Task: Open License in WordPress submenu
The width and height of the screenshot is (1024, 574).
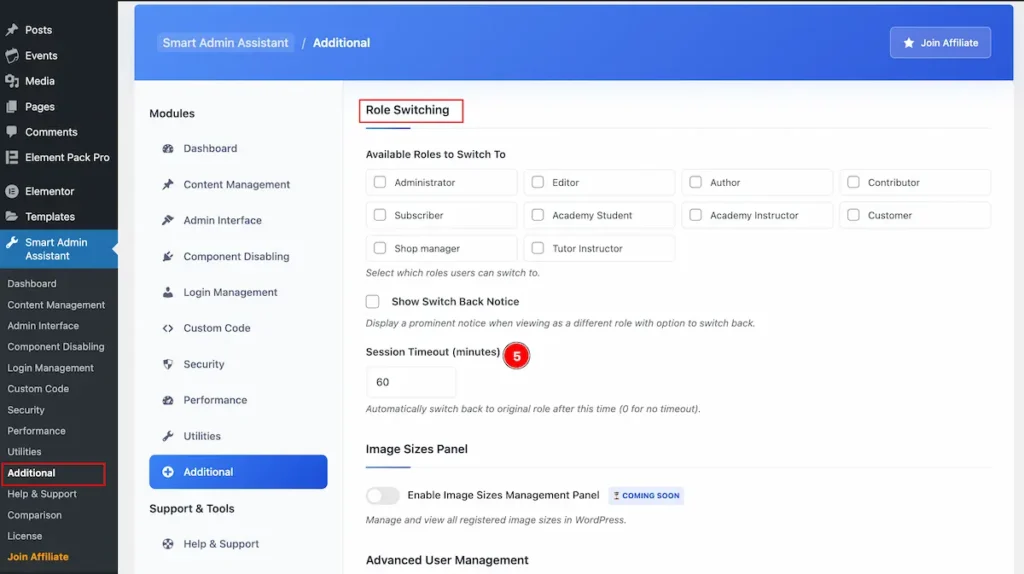Action: (25, 535)
